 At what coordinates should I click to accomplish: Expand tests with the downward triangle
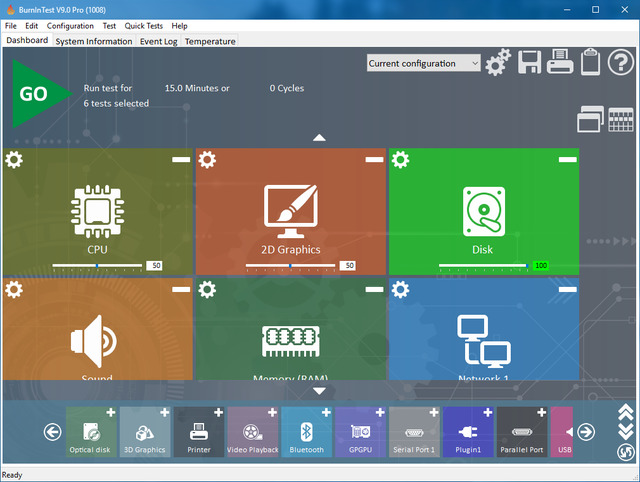click(319, 391)
